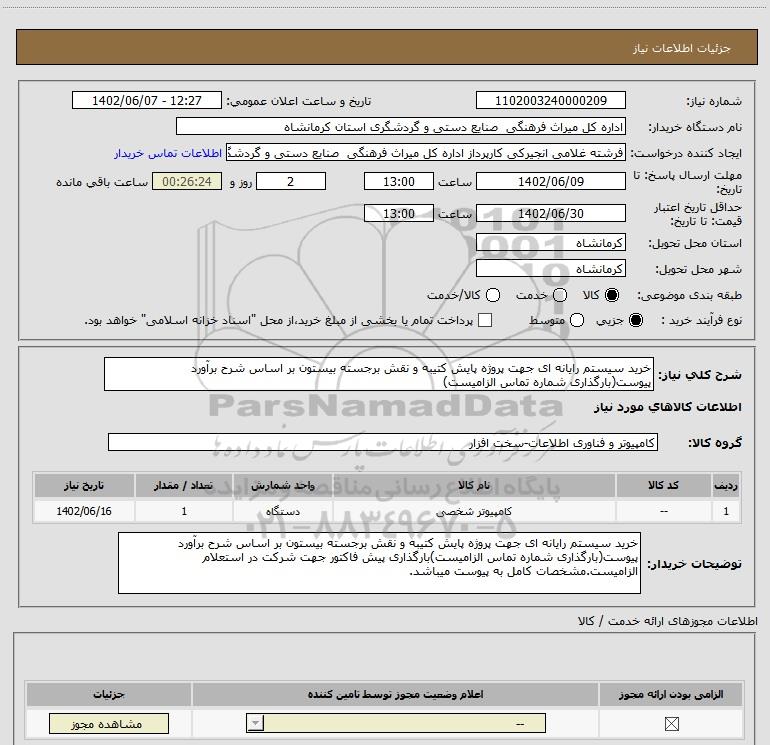Open the اعلام وضعیت مجوز dropdown arrow
The width and height of the screenshot is (770, 745).
click(255, 723)
